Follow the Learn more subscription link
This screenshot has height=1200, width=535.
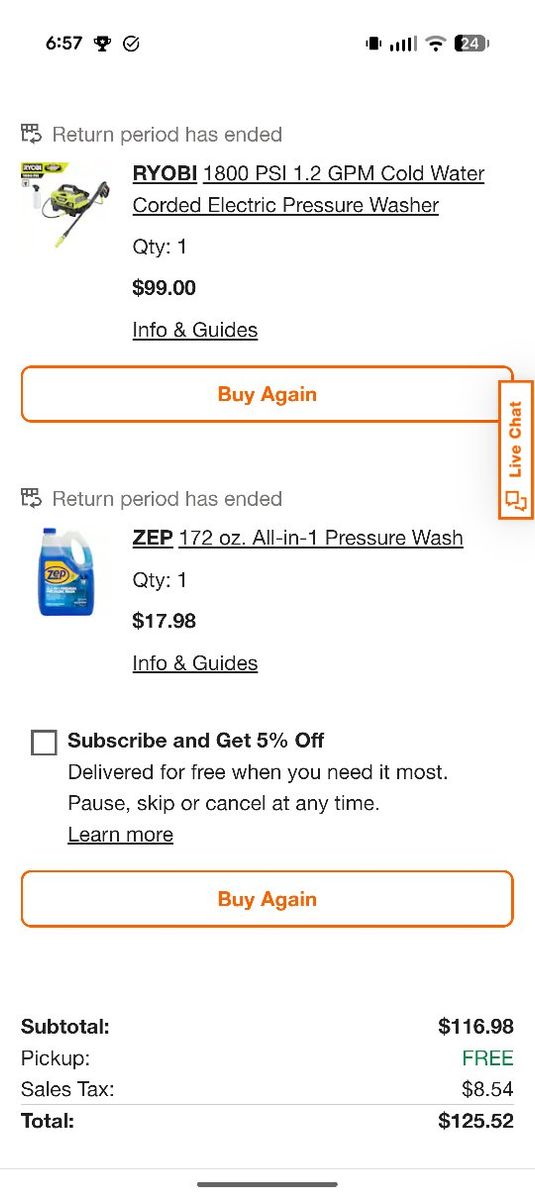click(x=120, y=834)
